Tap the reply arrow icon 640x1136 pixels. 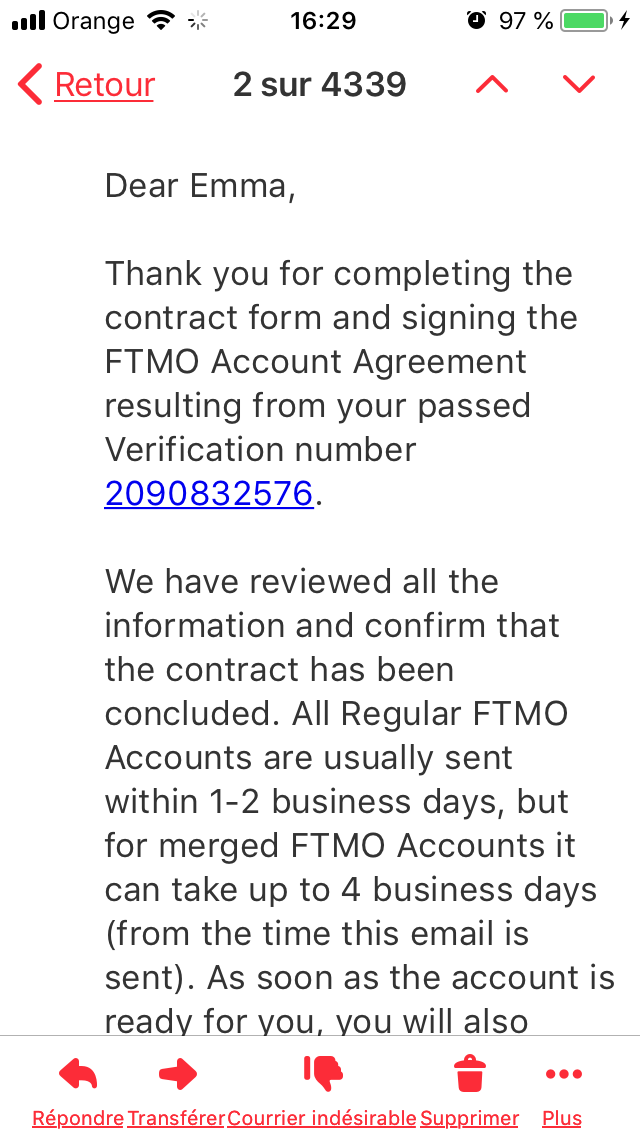(x=78, y=1074)
